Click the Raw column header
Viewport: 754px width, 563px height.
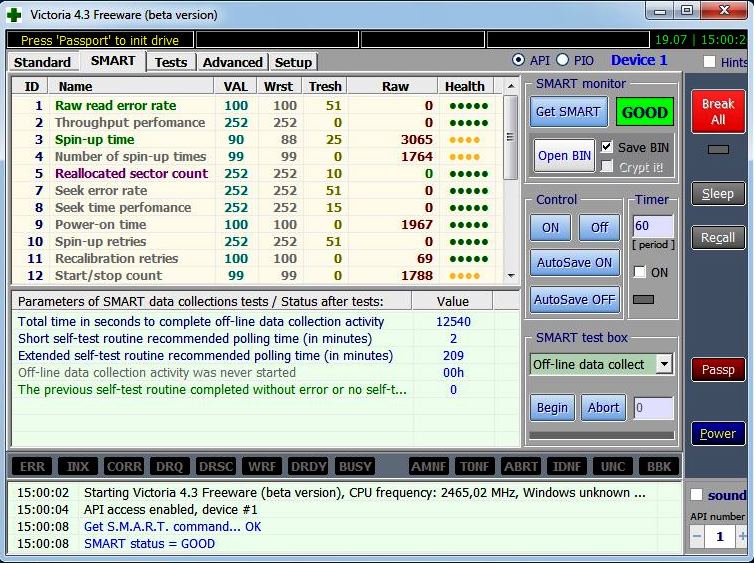pyautogui.click(x=392, y=87)
